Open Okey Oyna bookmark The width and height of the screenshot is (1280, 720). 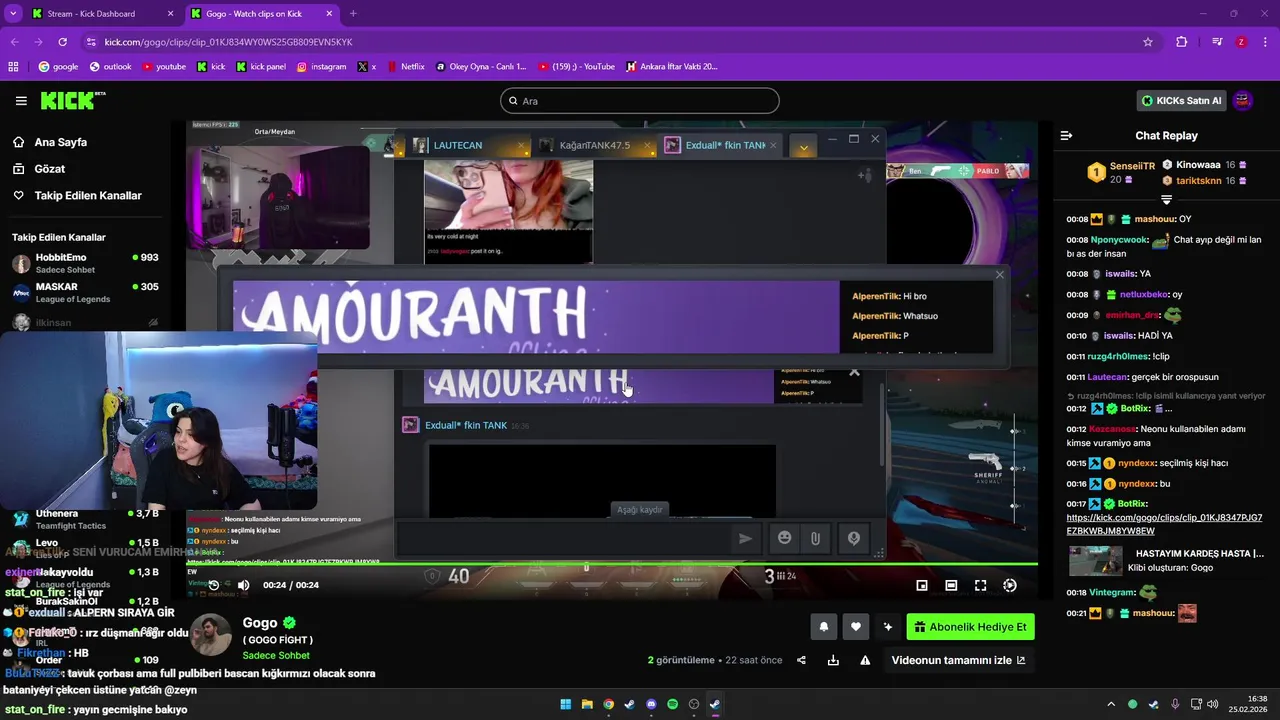tap(481, 67)
